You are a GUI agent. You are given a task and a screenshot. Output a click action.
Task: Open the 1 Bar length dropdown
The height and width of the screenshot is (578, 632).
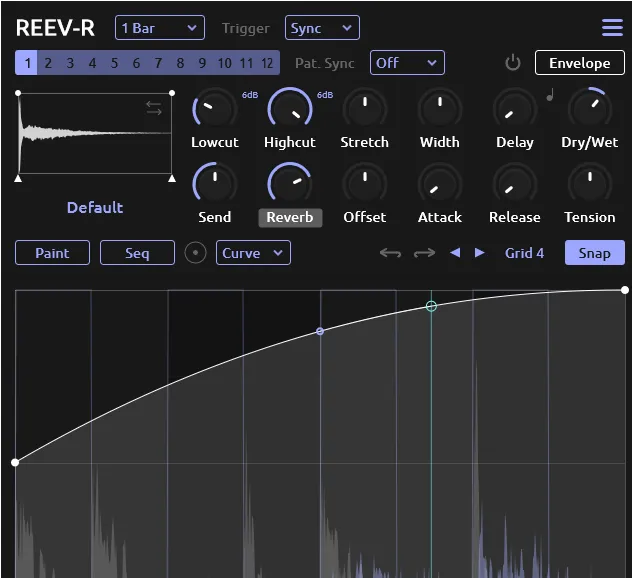point(160,28)
